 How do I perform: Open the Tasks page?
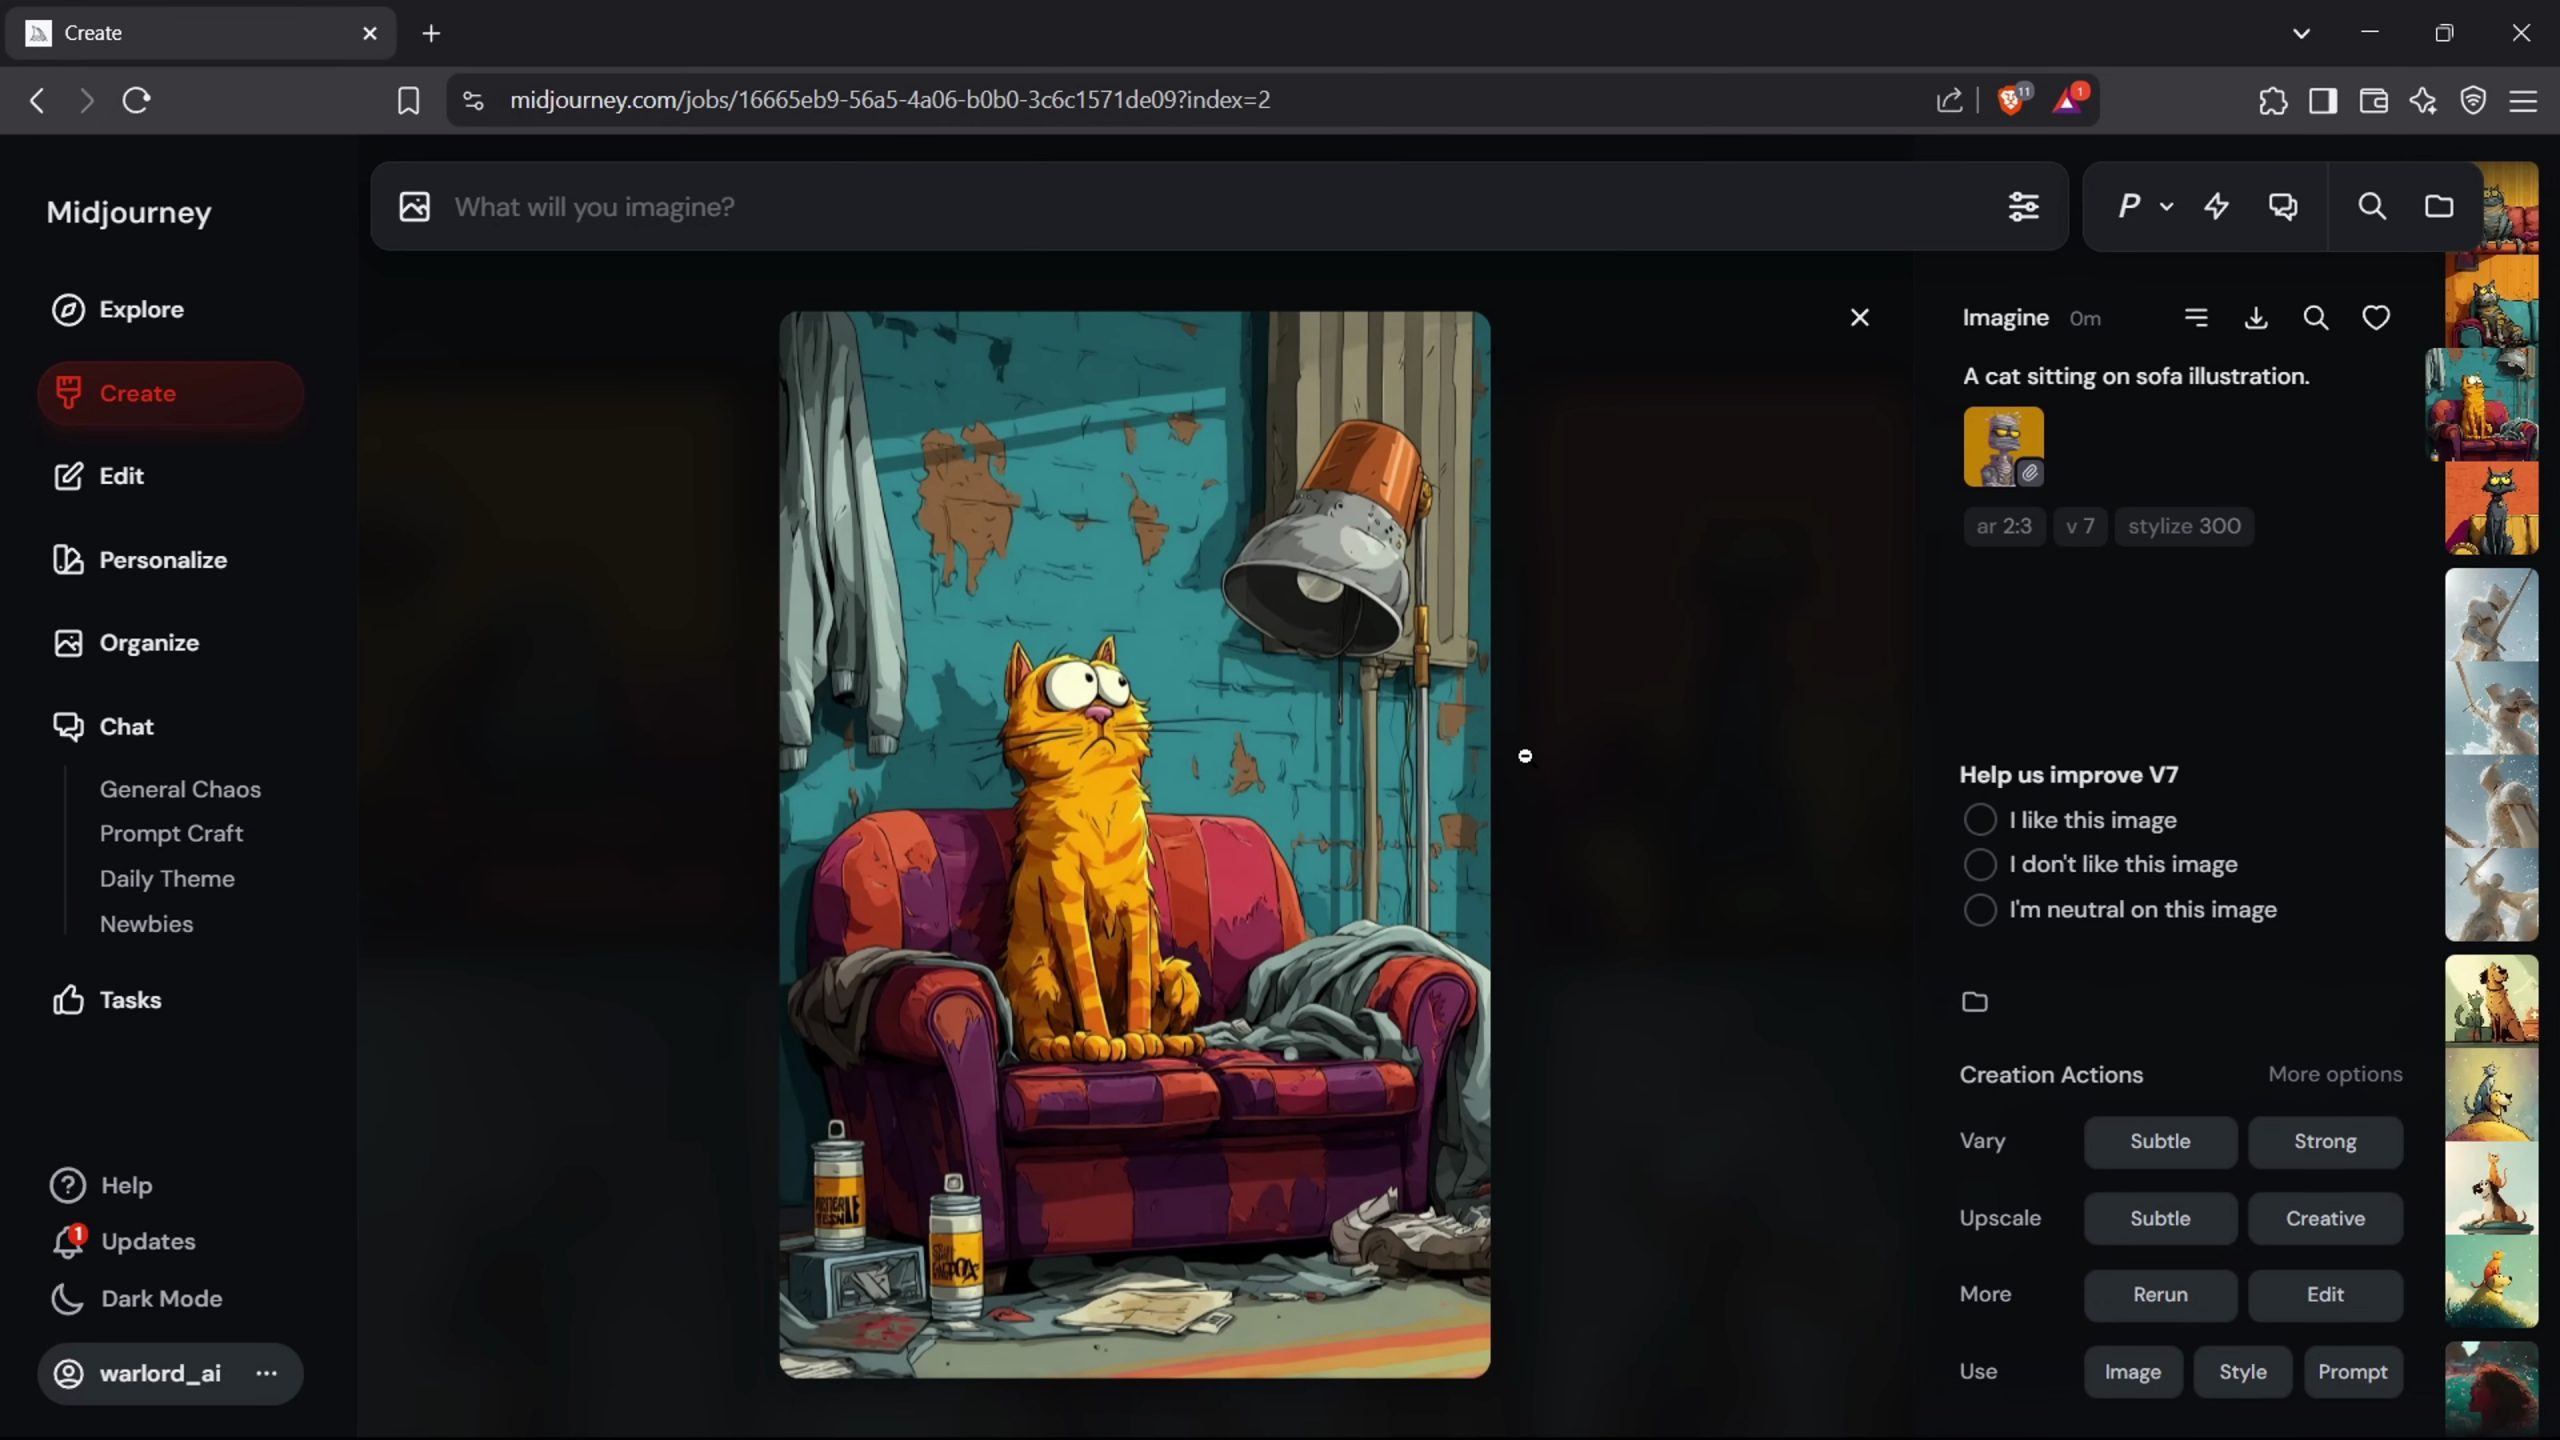107,1000
